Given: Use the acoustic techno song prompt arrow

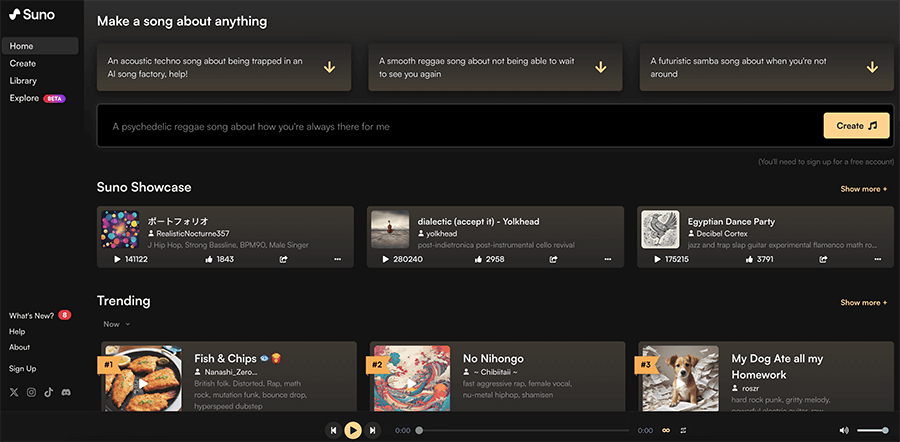Looking at the screenshot, I should 329,68.
